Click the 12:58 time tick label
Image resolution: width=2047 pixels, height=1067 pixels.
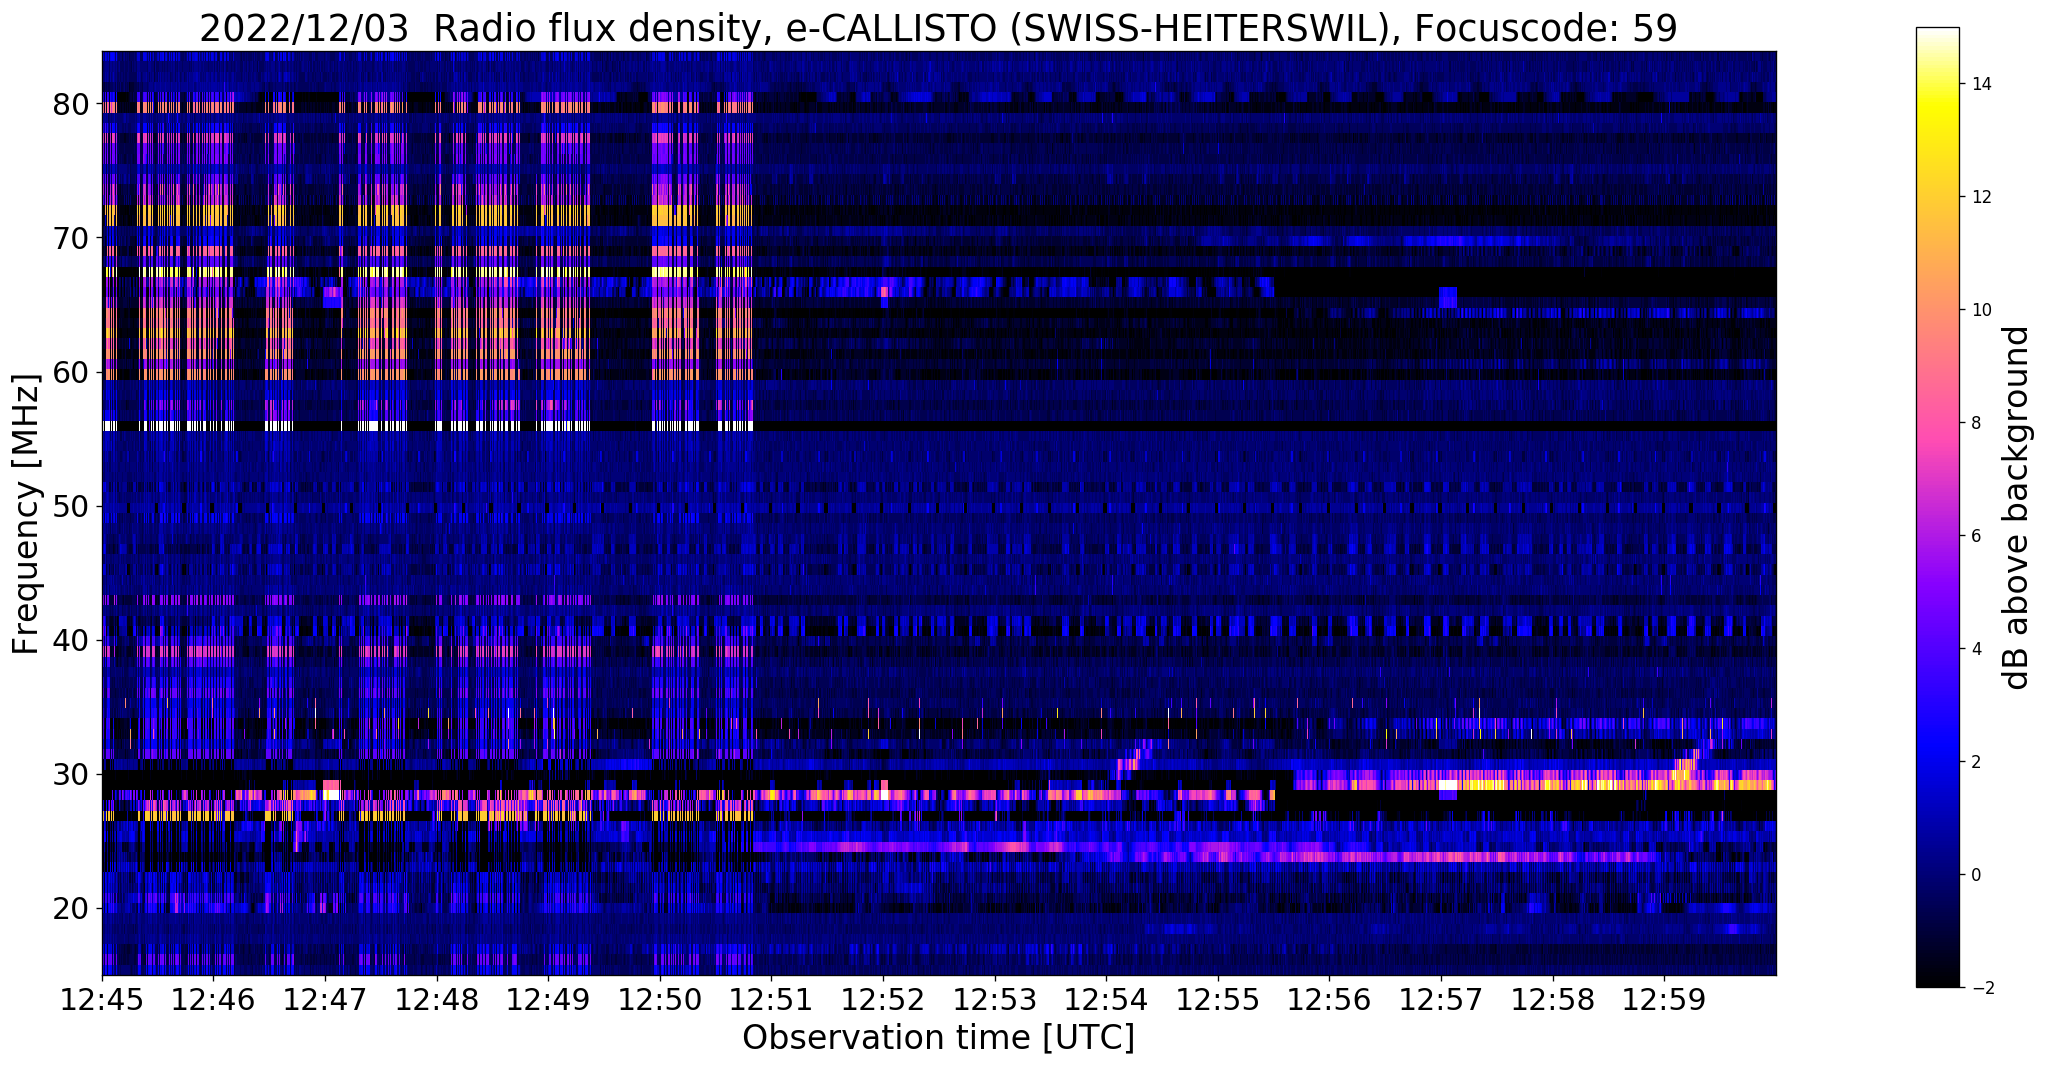(1553, 999)
